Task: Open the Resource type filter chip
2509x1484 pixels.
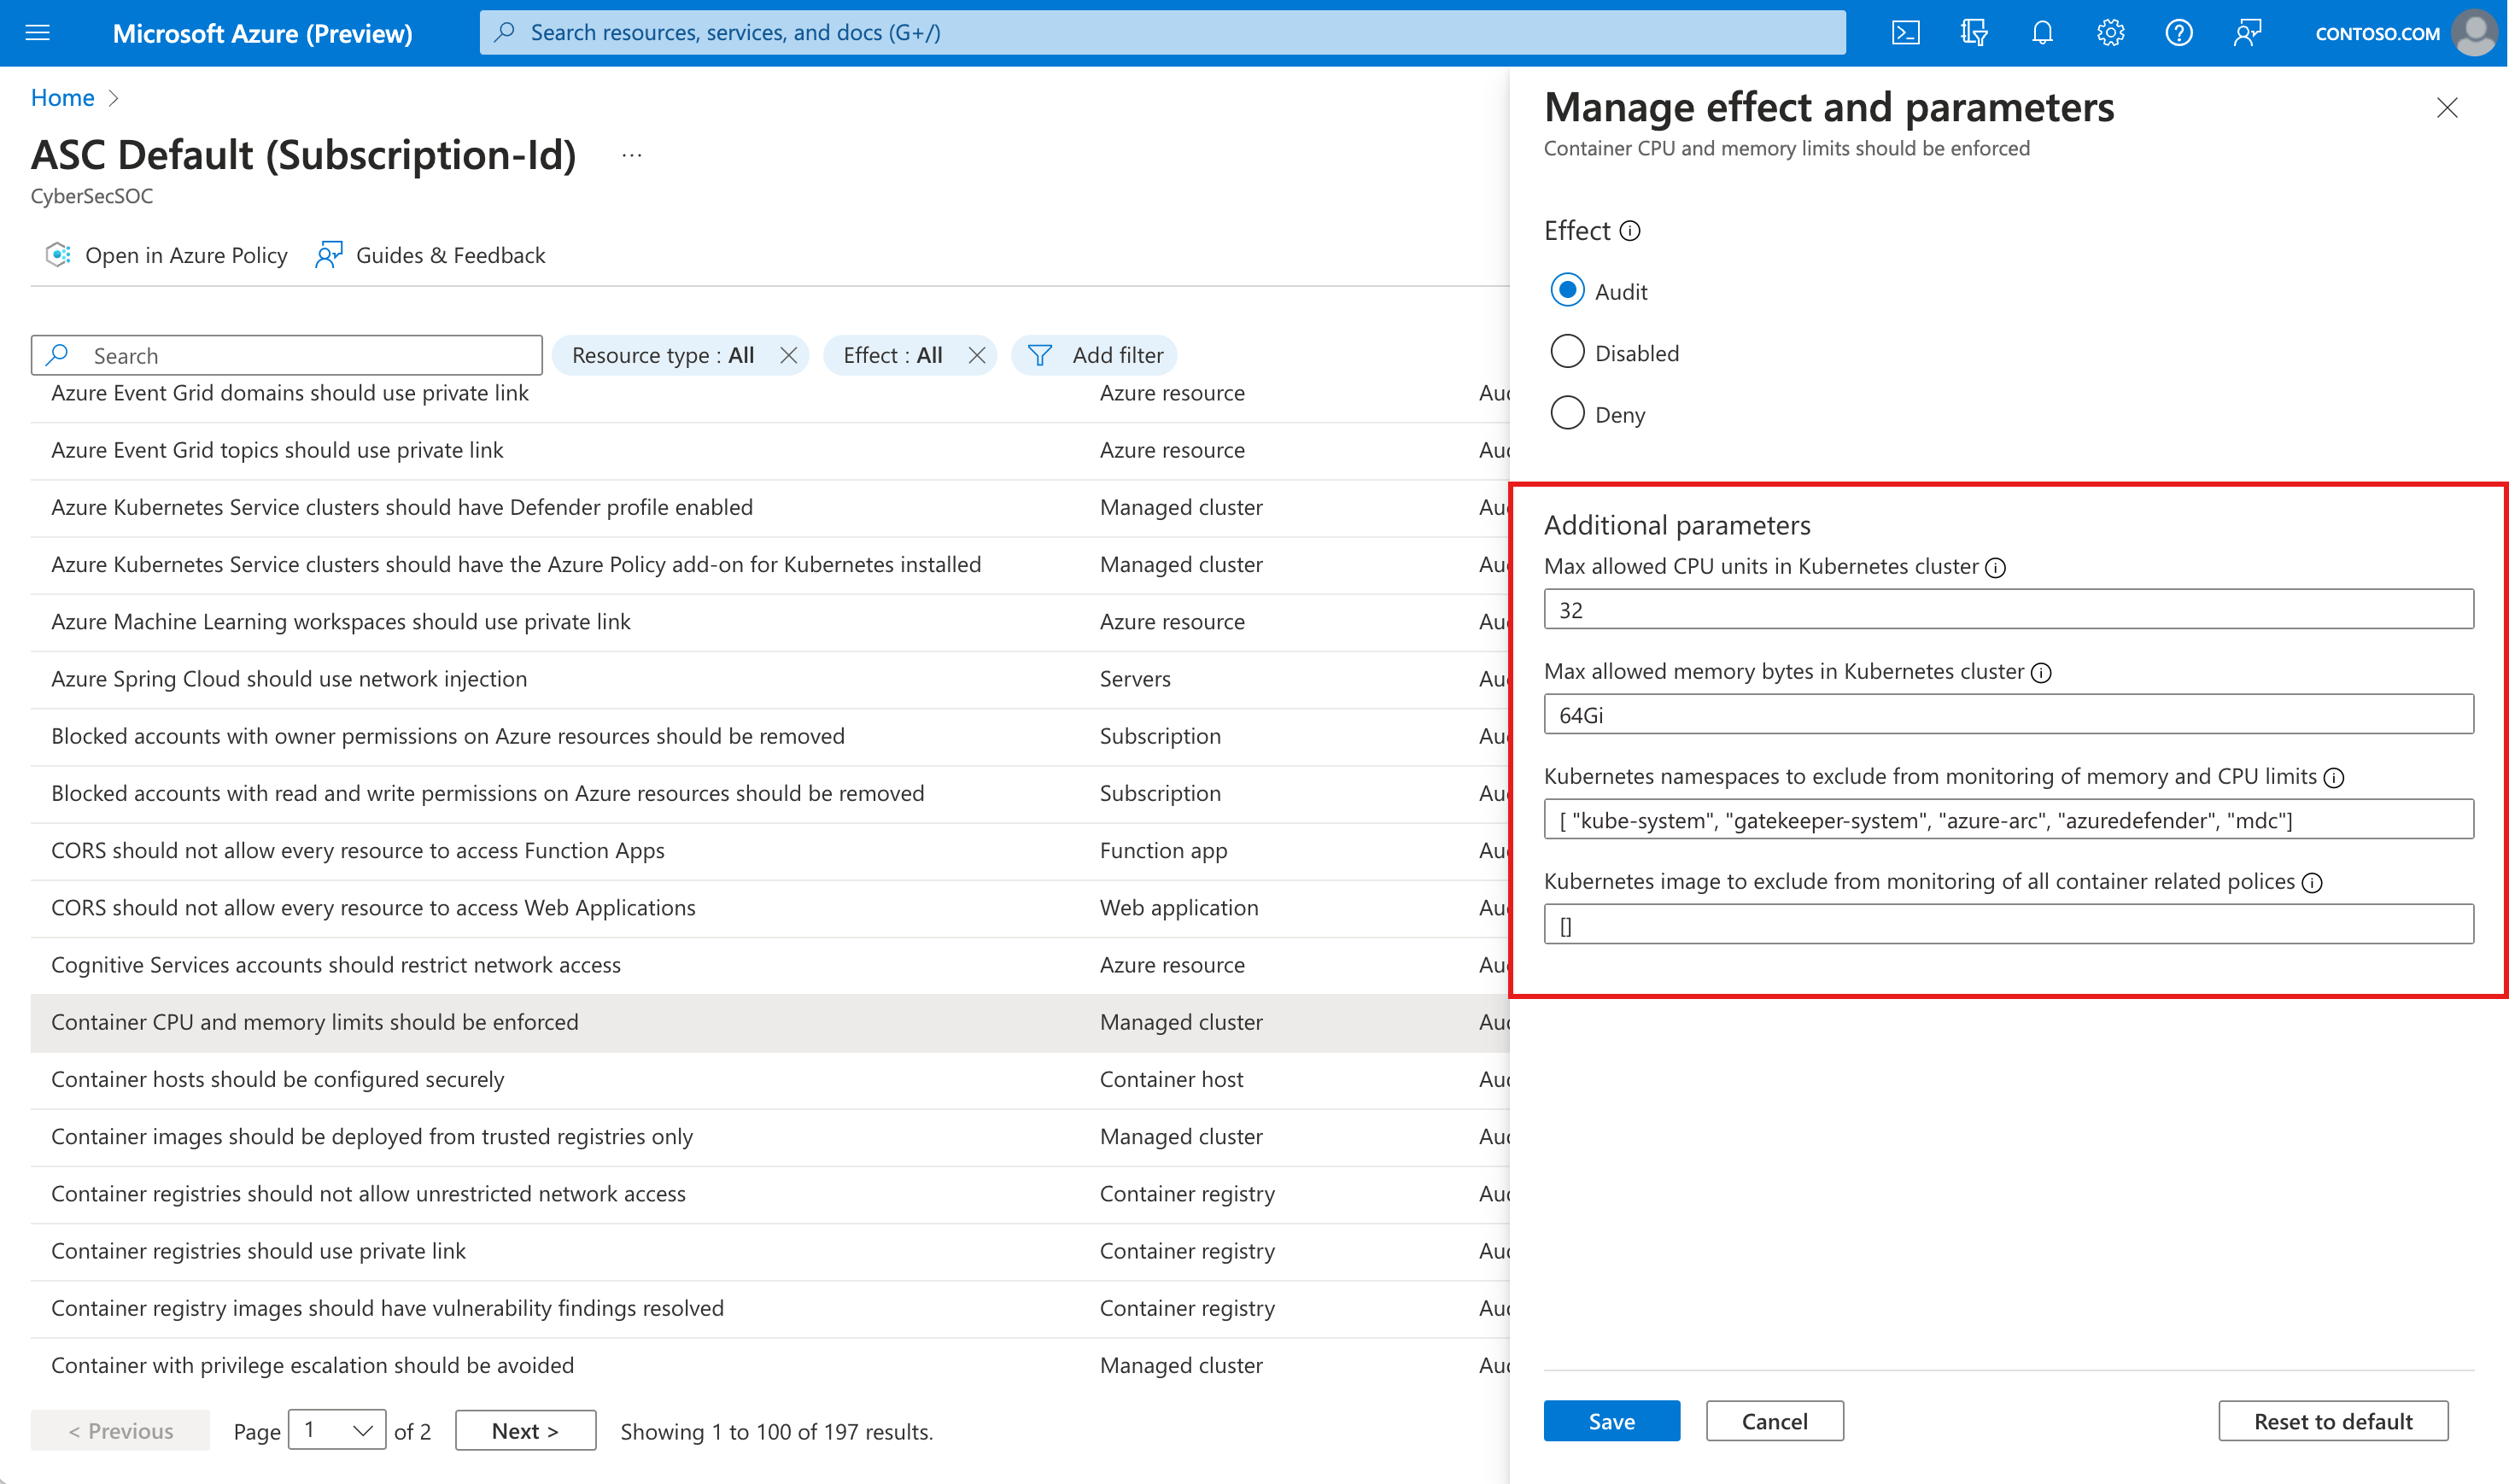Action: (662, 355)
